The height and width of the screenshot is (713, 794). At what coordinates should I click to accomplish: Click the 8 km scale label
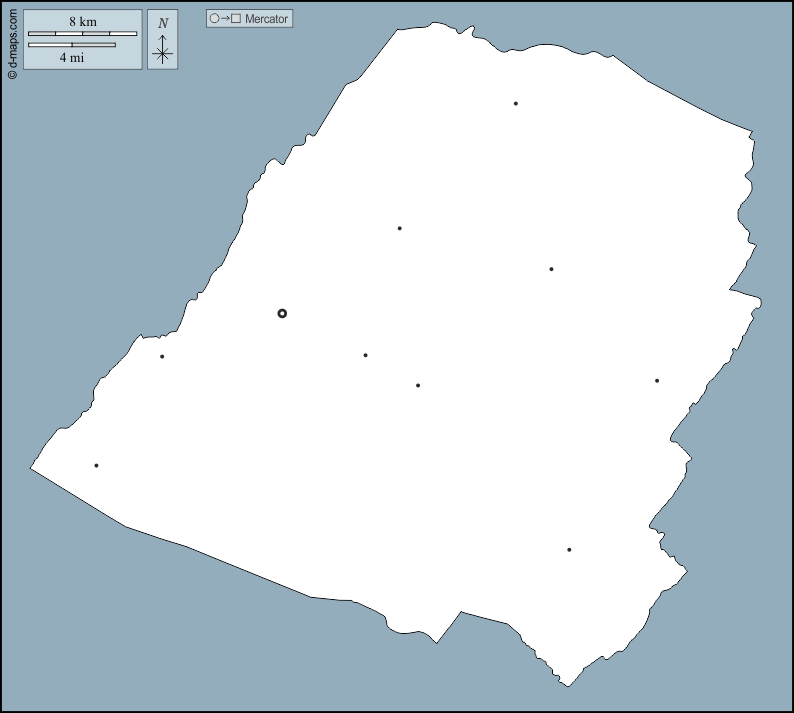point(82,21)
